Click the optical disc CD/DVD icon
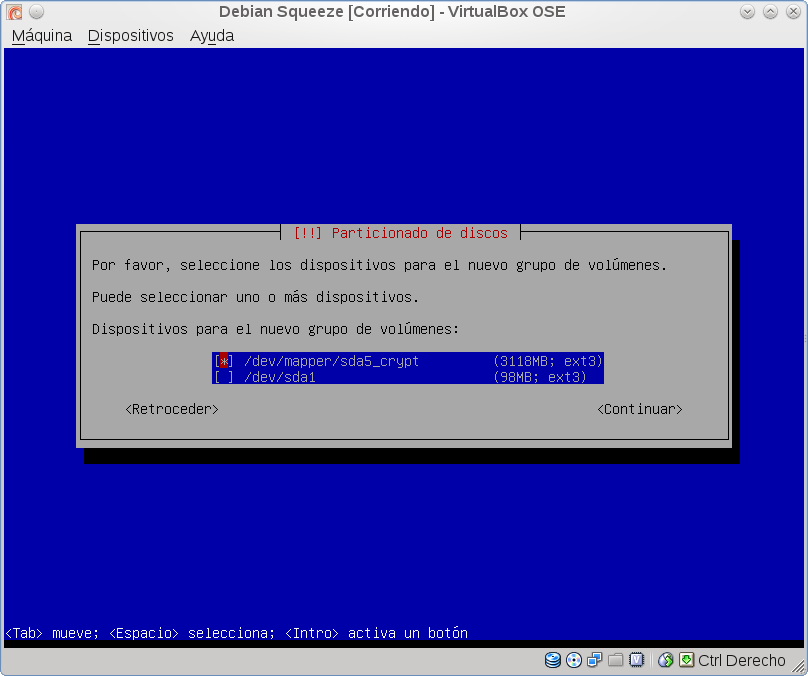 pos(574,660)
